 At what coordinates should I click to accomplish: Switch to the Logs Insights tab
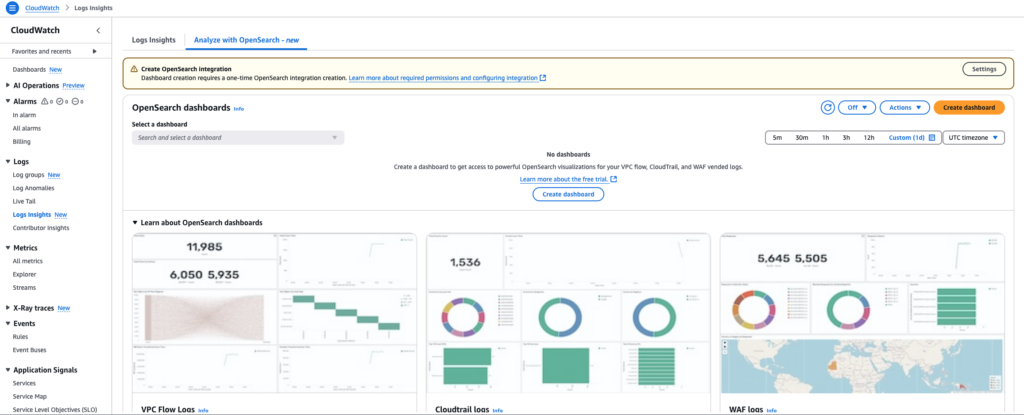[x=154, y=40]
